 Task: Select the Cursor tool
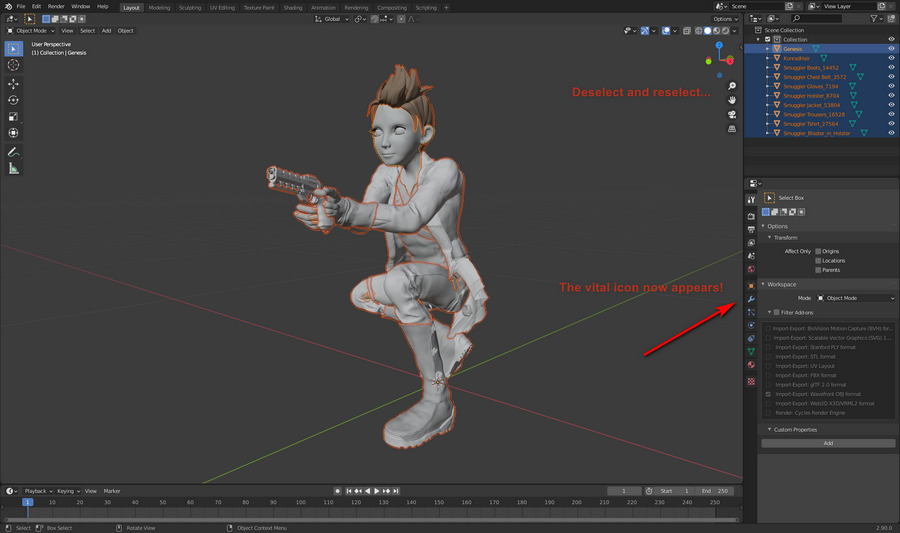[14, 65]
